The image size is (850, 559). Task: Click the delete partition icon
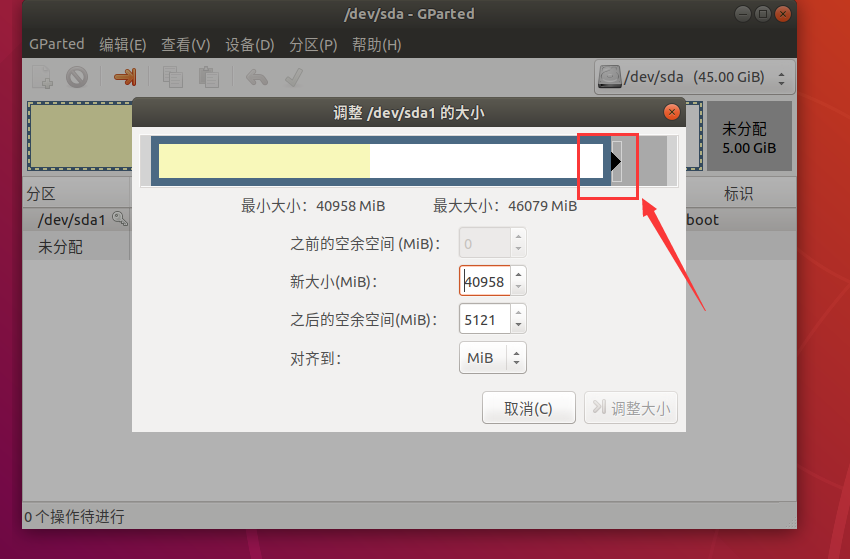(77, 77)
